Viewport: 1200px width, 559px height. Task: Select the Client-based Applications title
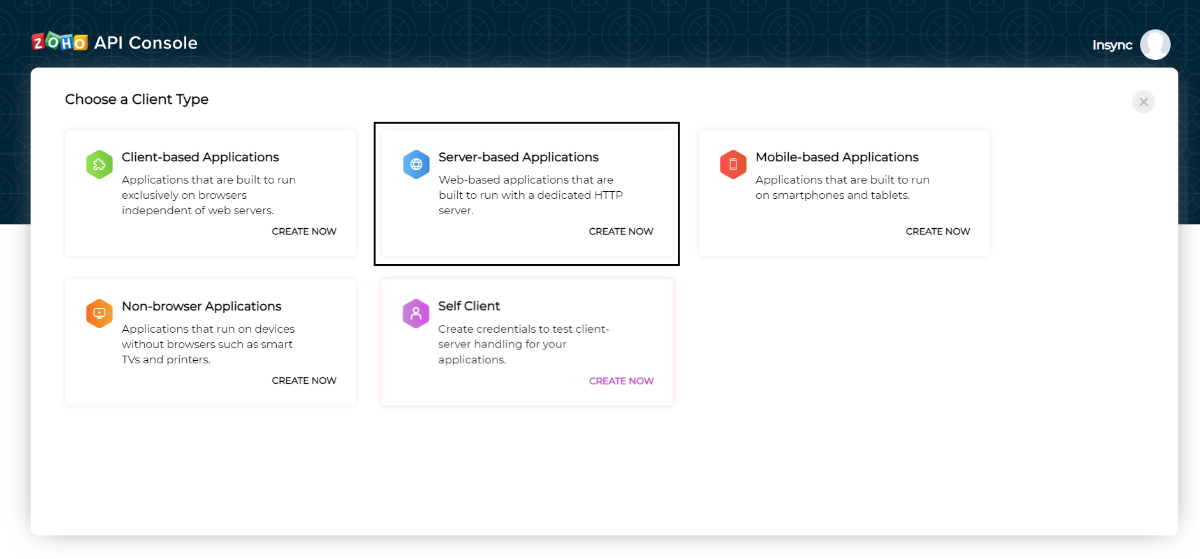tap(200, 157)
